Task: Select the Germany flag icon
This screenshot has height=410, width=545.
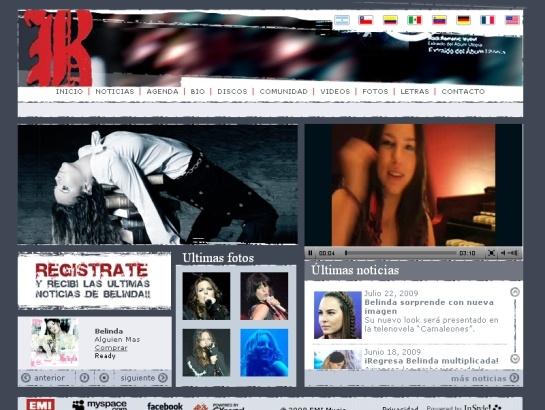Action: pyautogui.click(x=463, y=20)
